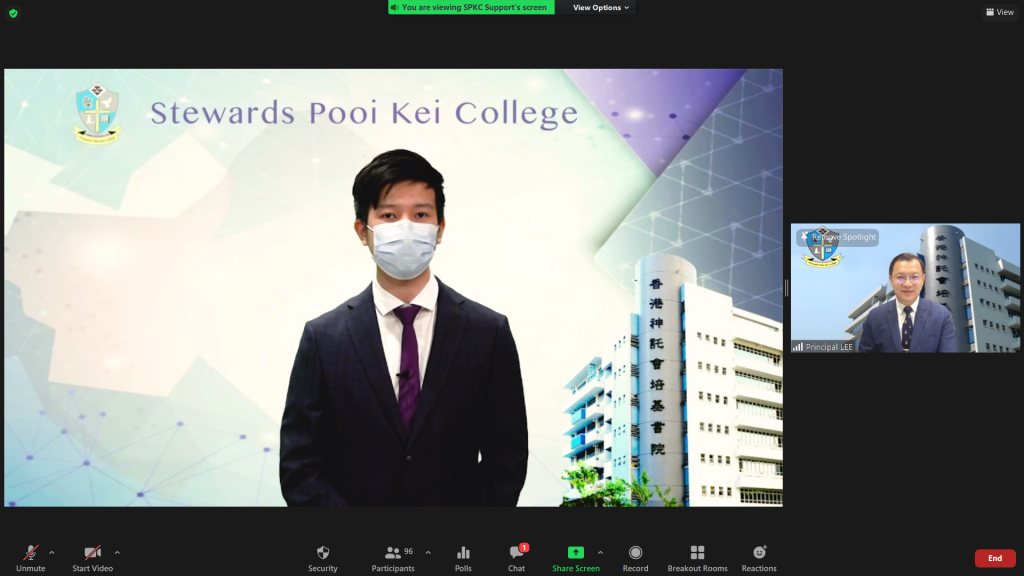
Task: Expand arrow next to Participants
Action: pos(428,552)
